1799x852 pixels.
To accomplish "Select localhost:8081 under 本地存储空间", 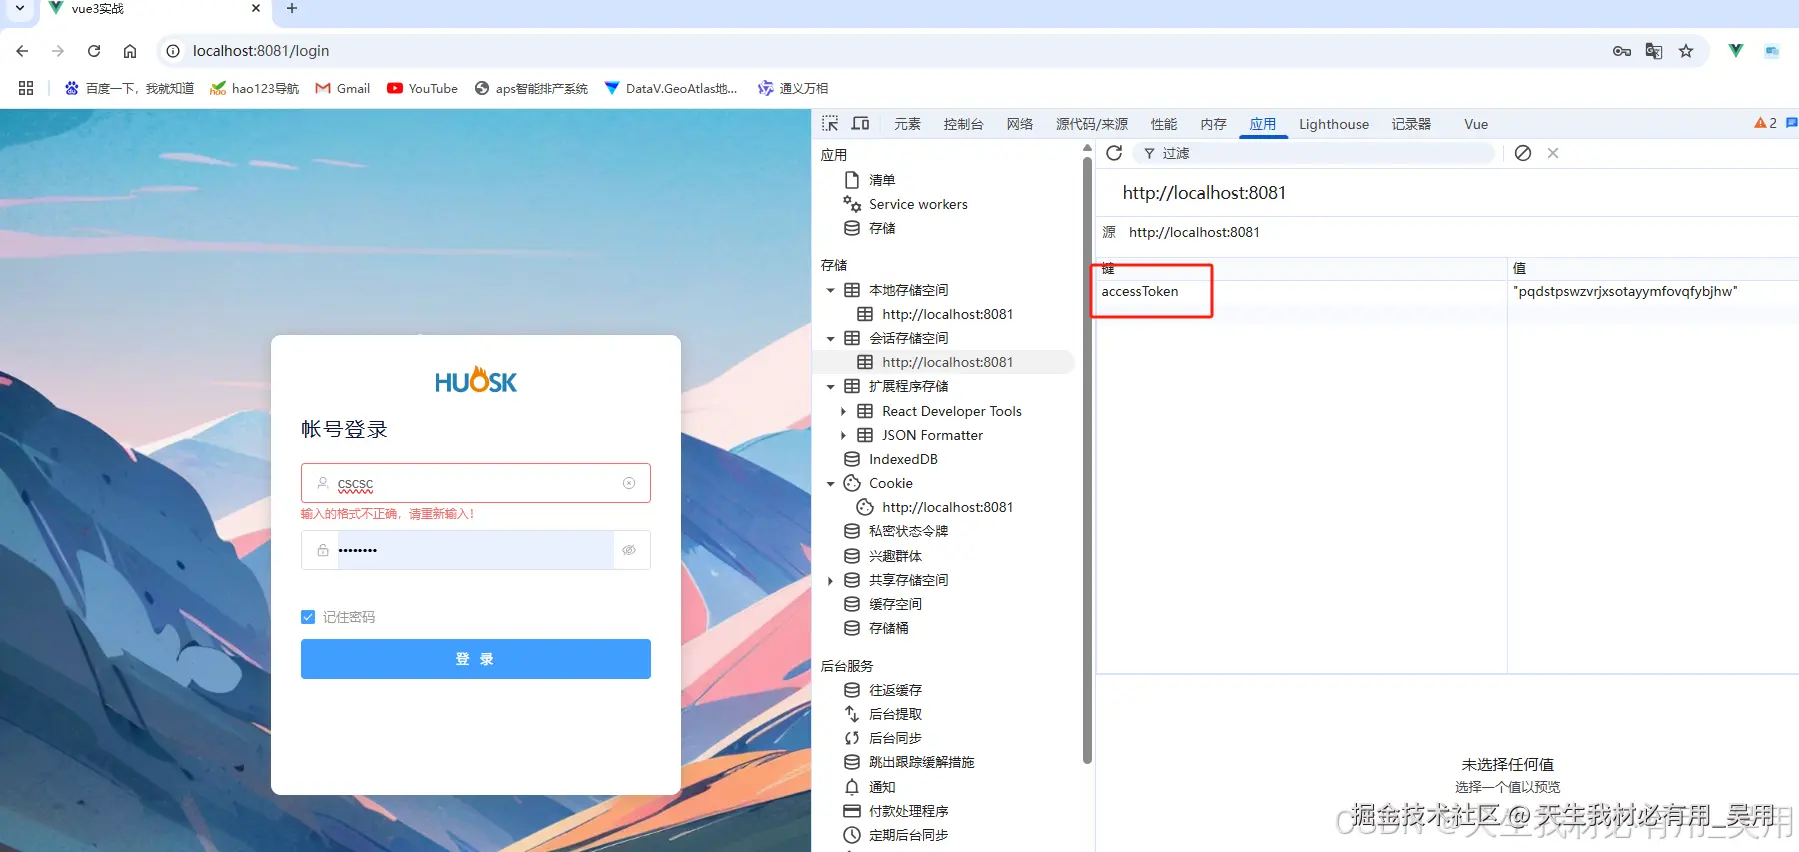I will pos(936,314).
